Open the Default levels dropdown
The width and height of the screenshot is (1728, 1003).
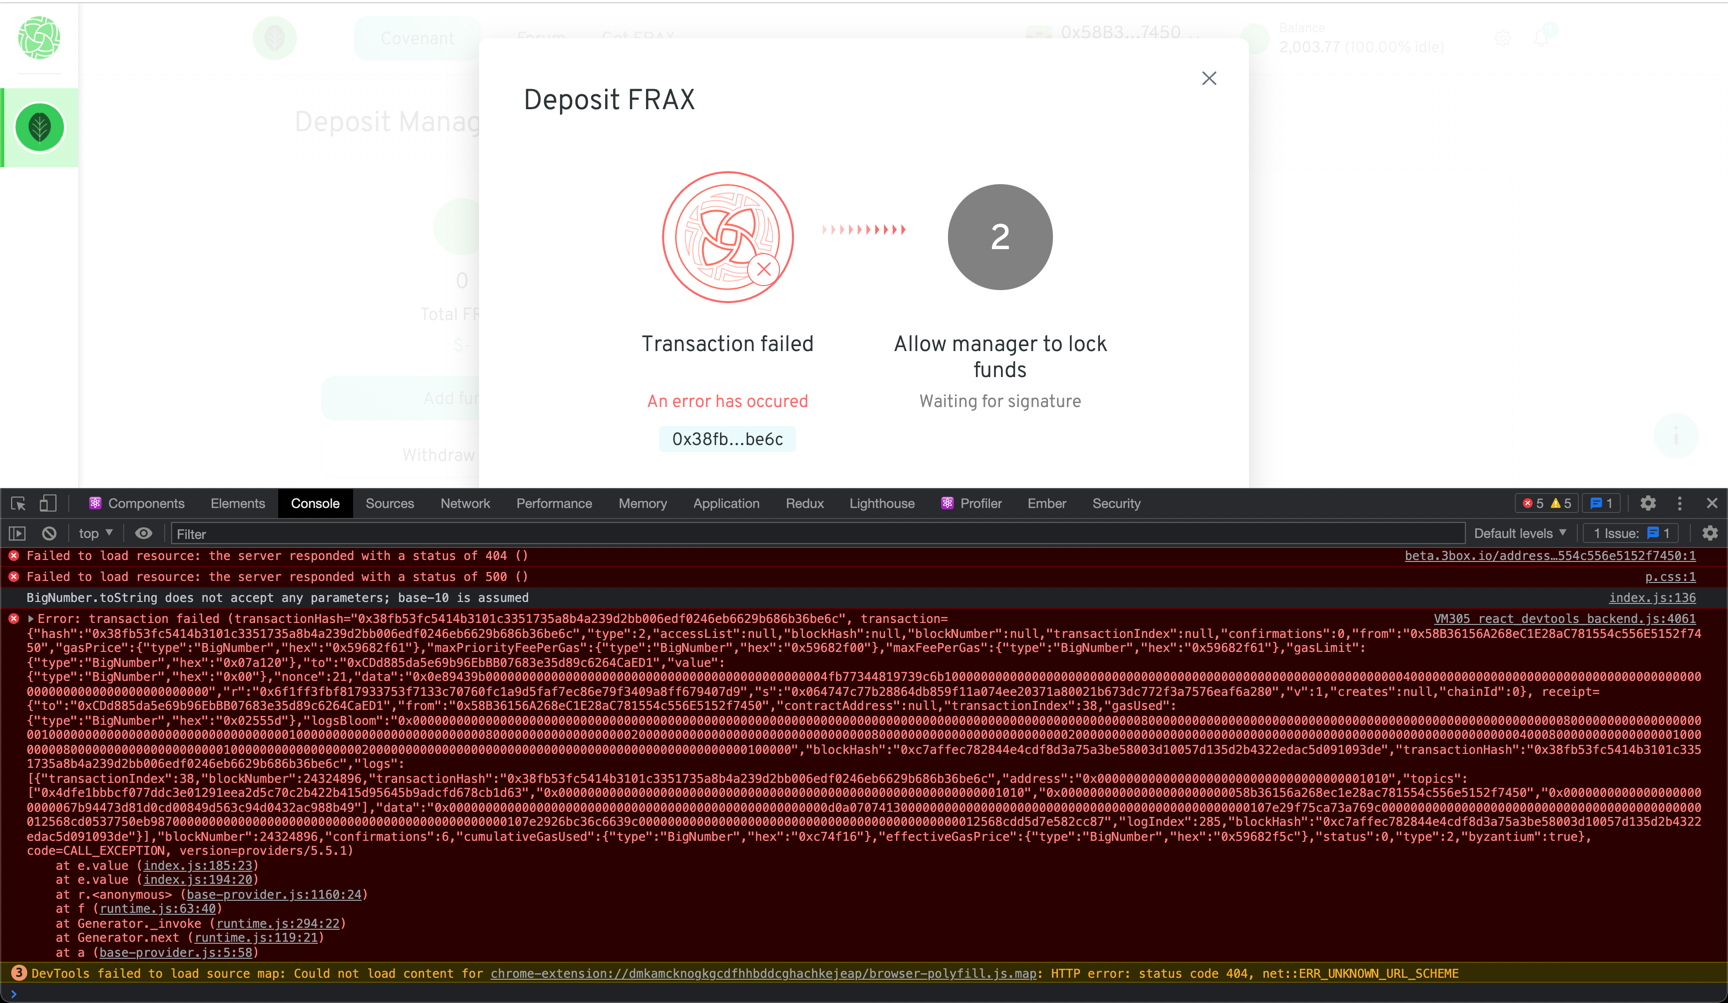pyautogui.click(x=1519, y=533)
